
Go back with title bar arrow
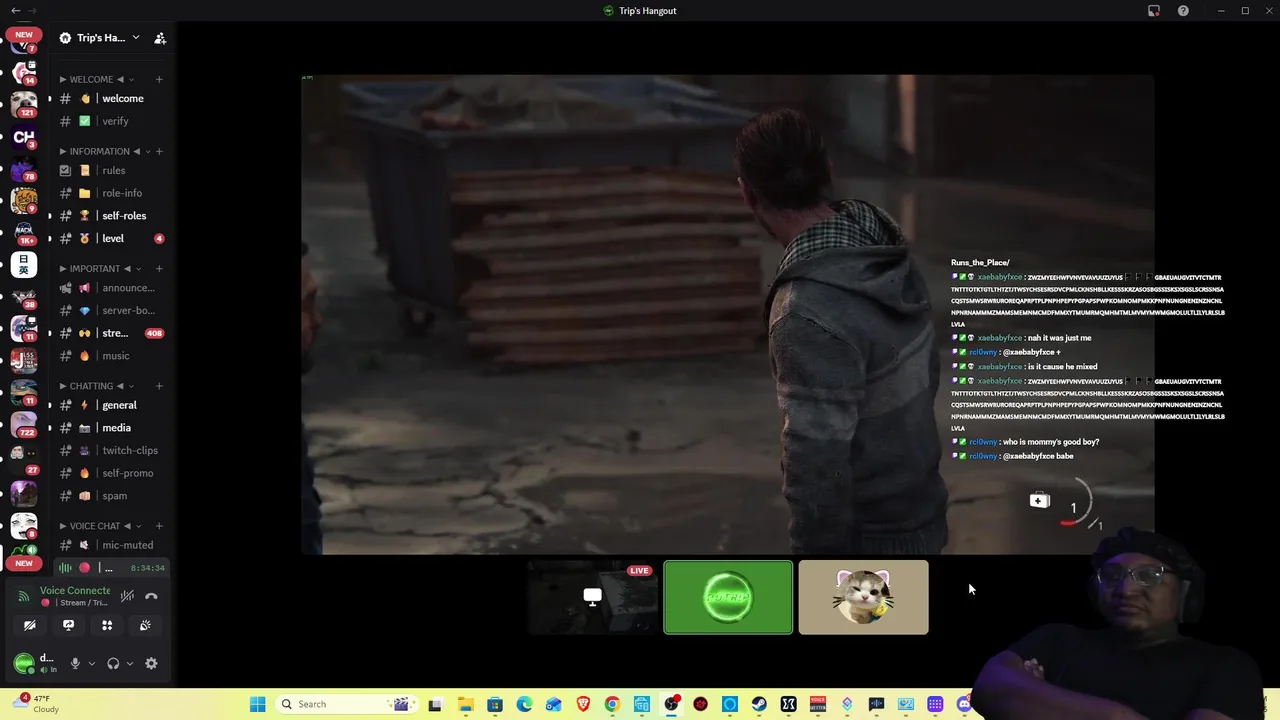pyautogui.click(x=15, y=11)
